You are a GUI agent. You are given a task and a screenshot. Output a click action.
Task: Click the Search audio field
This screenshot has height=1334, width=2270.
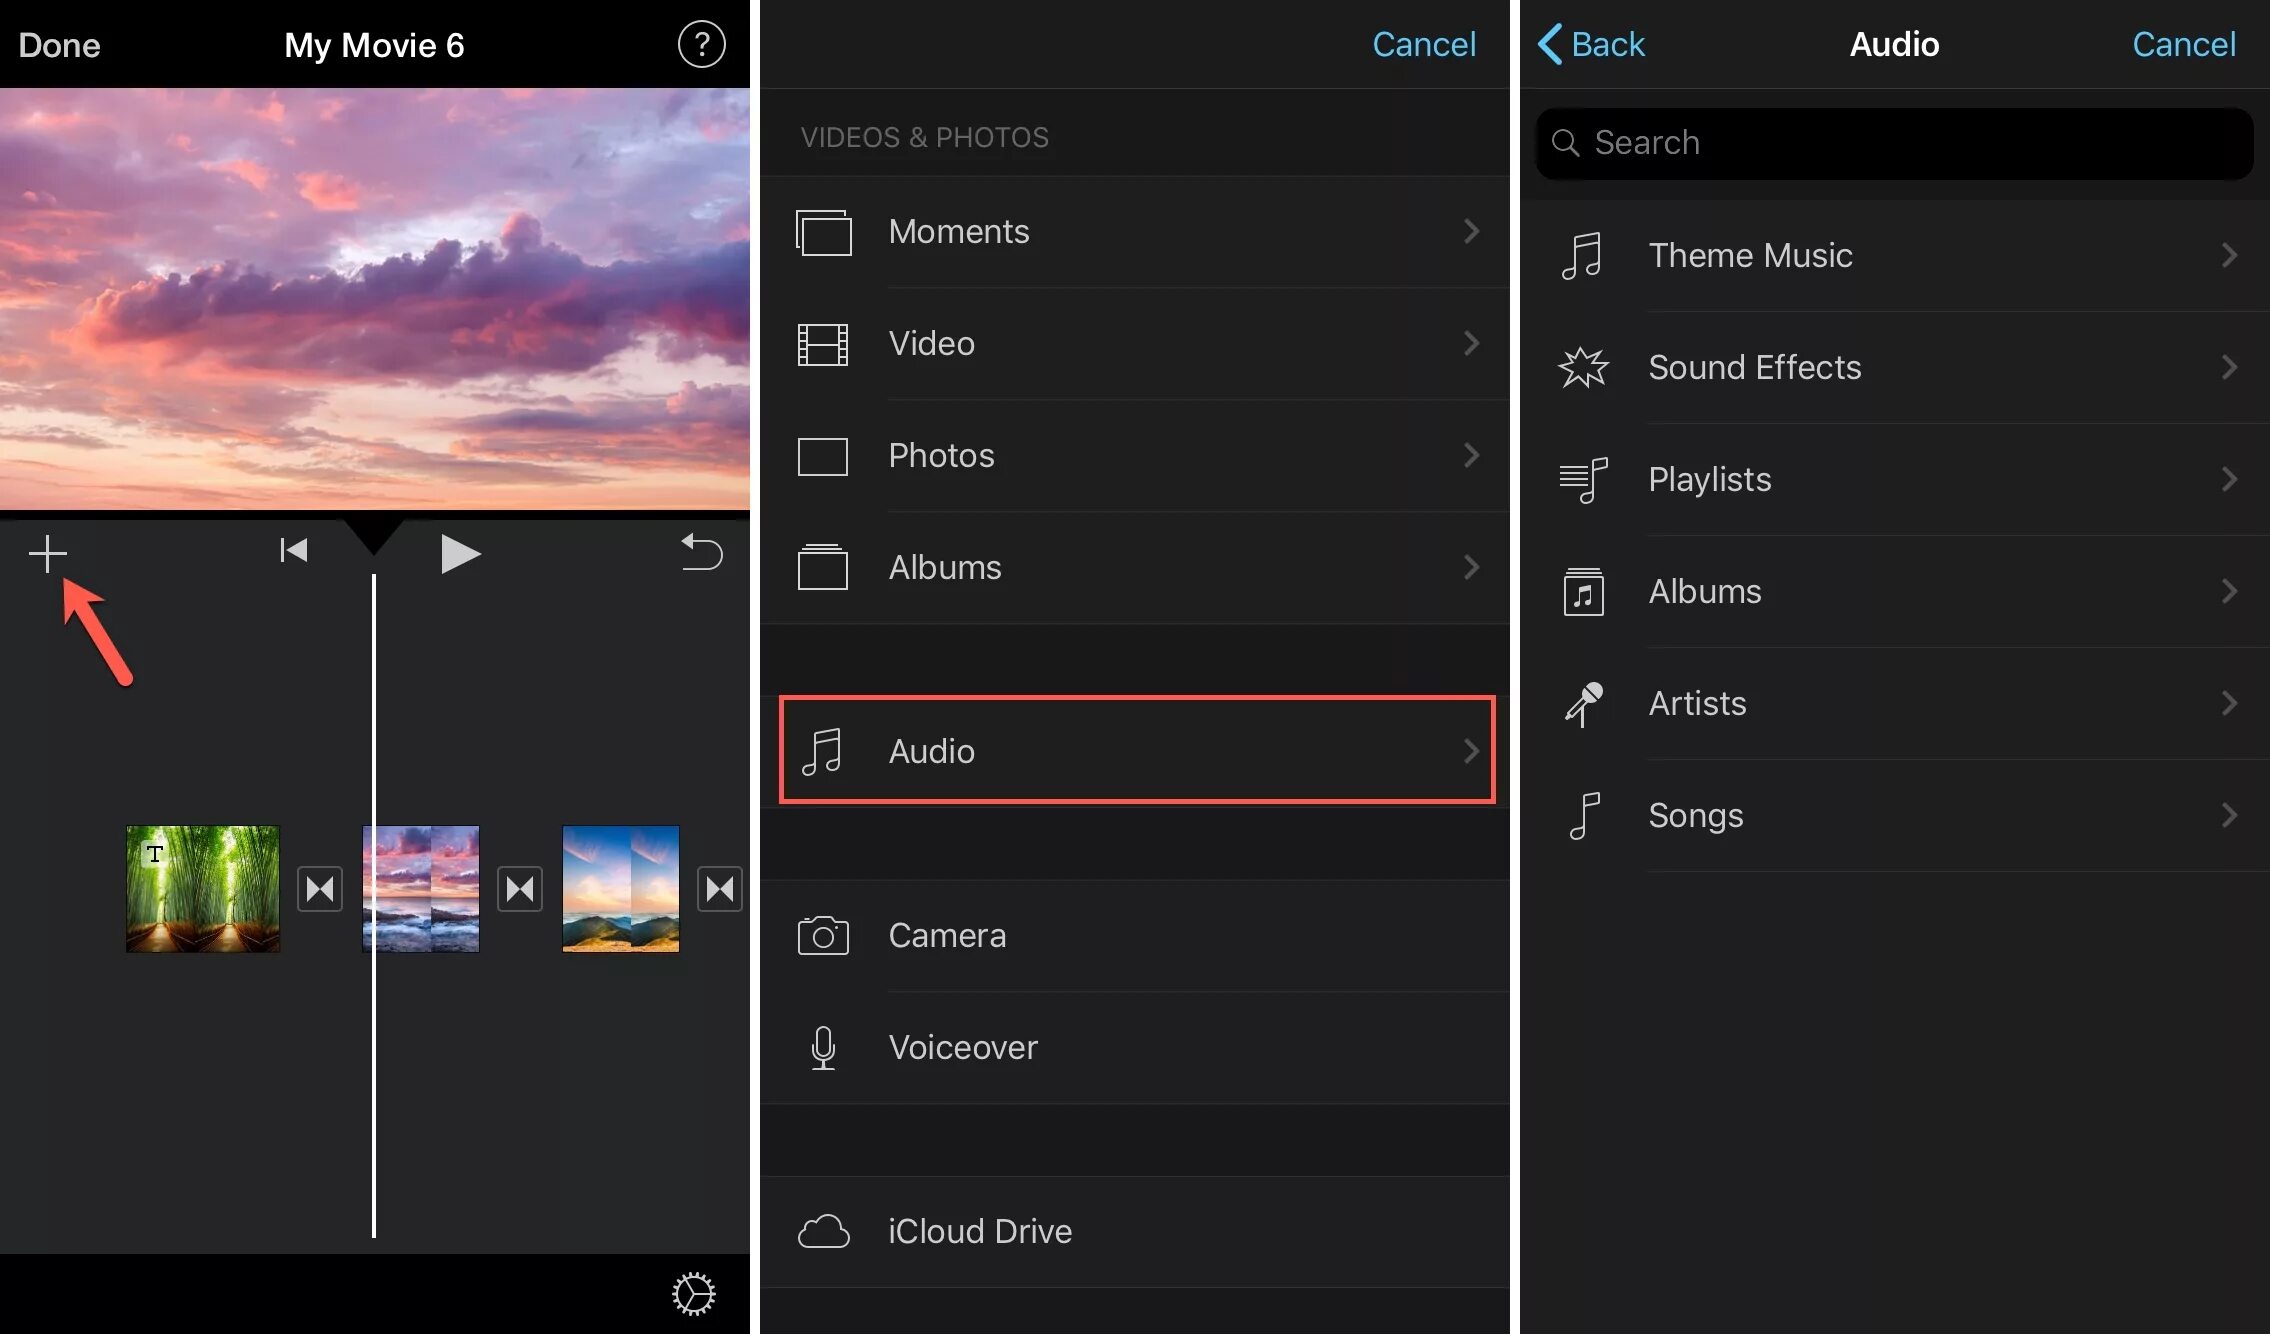[x=1895, y=141]
